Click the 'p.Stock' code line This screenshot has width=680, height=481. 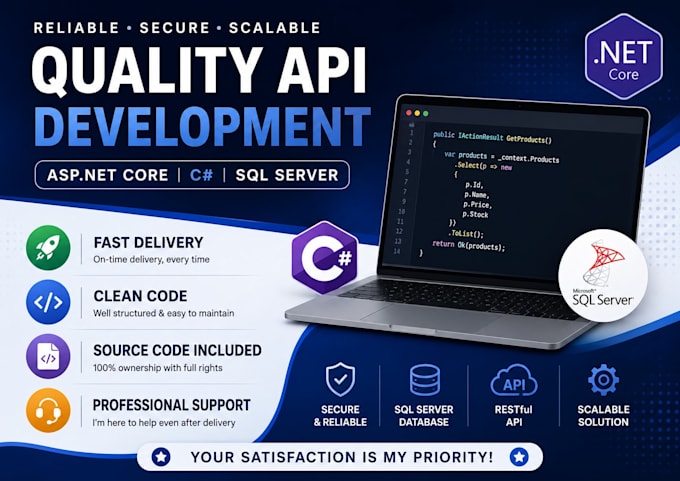point(475,214)
